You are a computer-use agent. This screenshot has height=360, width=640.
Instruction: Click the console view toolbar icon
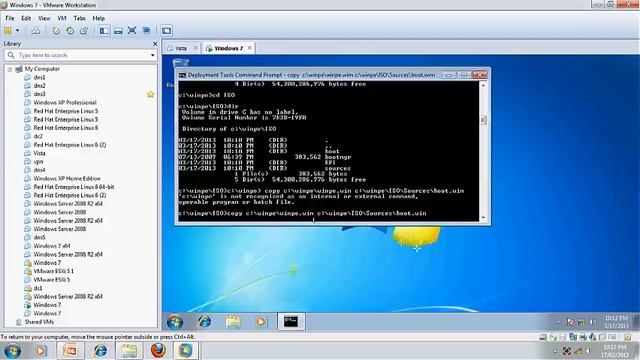(166, 31)
